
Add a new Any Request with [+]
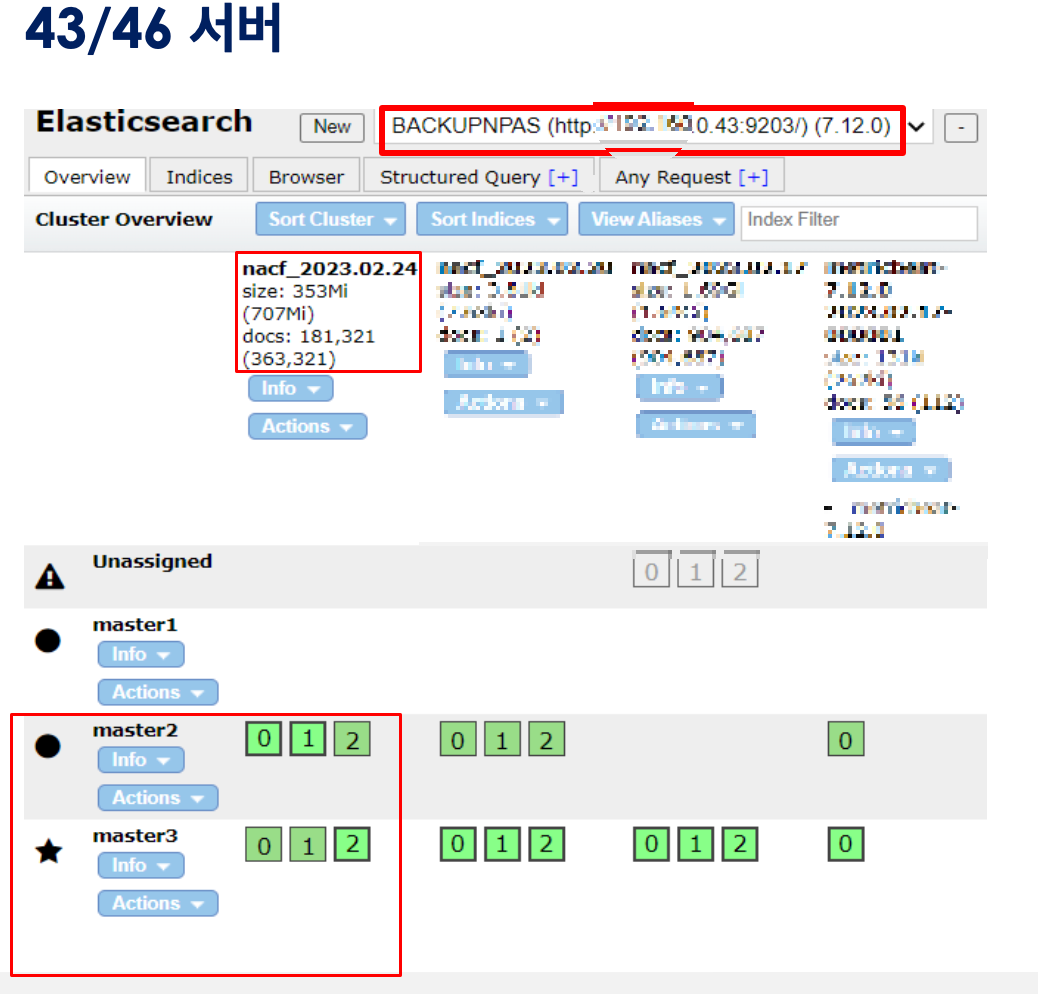[753, 177]
